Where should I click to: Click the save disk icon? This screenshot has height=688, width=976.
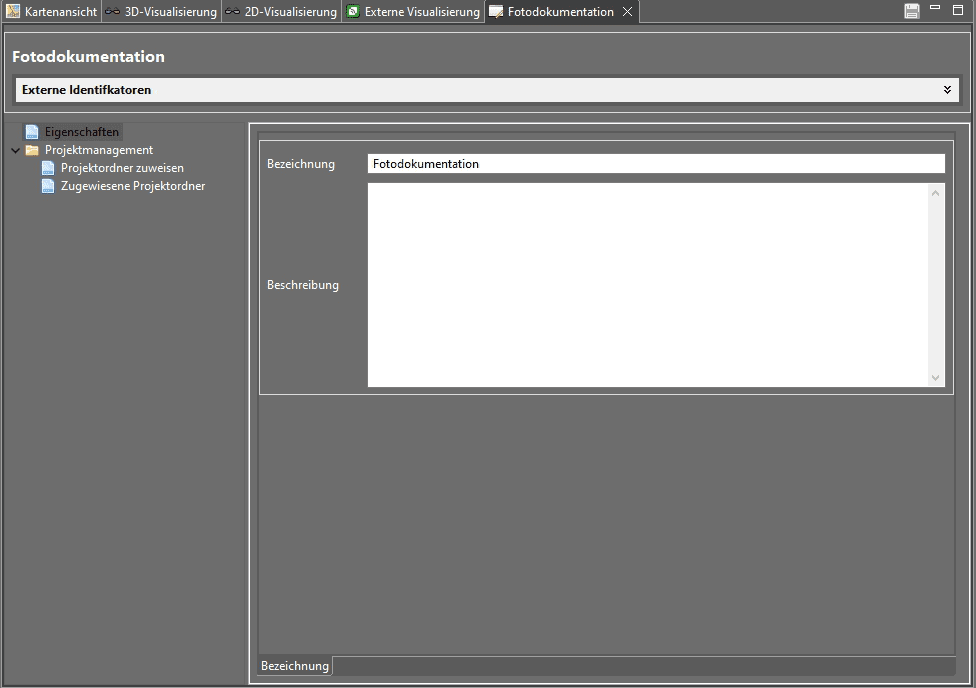click(912, 11)
